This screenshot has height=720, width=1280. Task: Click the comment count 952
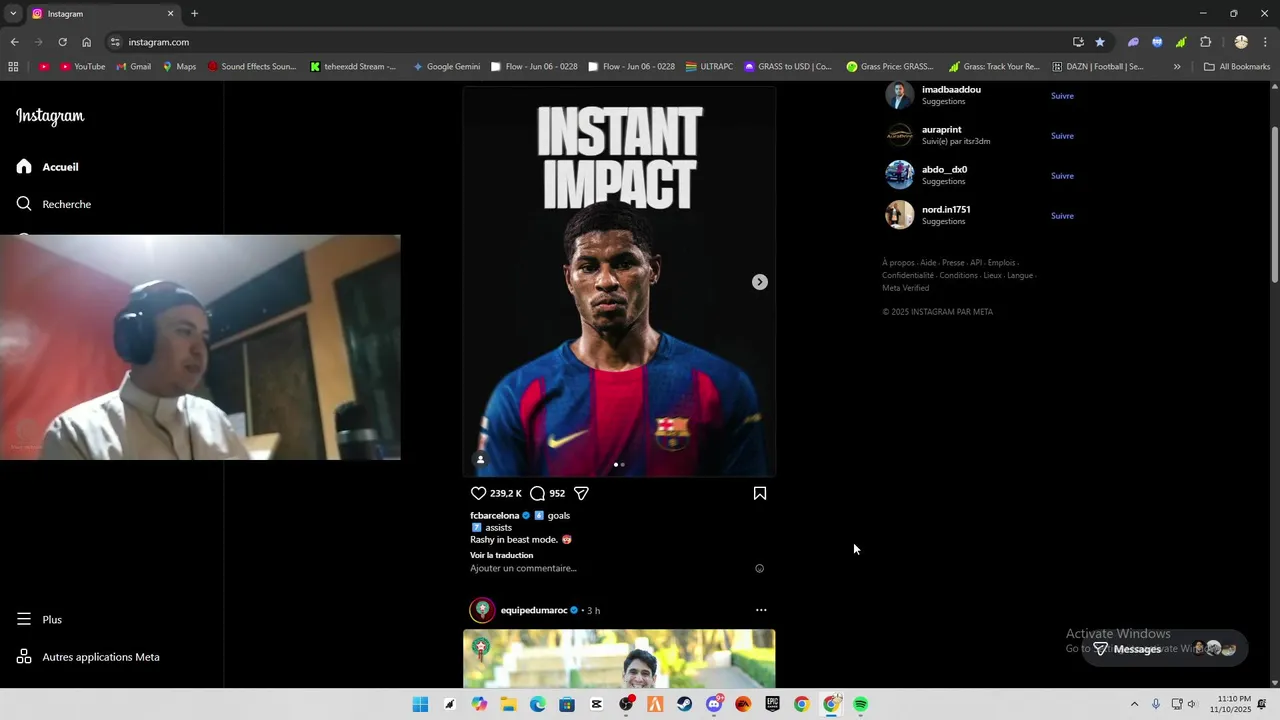click(557, 493)
